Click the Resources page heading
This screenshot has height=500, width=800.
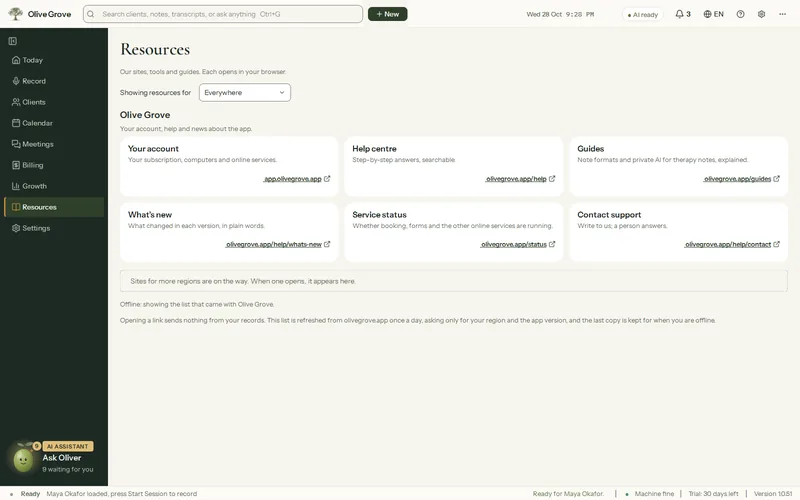point(155,49)
